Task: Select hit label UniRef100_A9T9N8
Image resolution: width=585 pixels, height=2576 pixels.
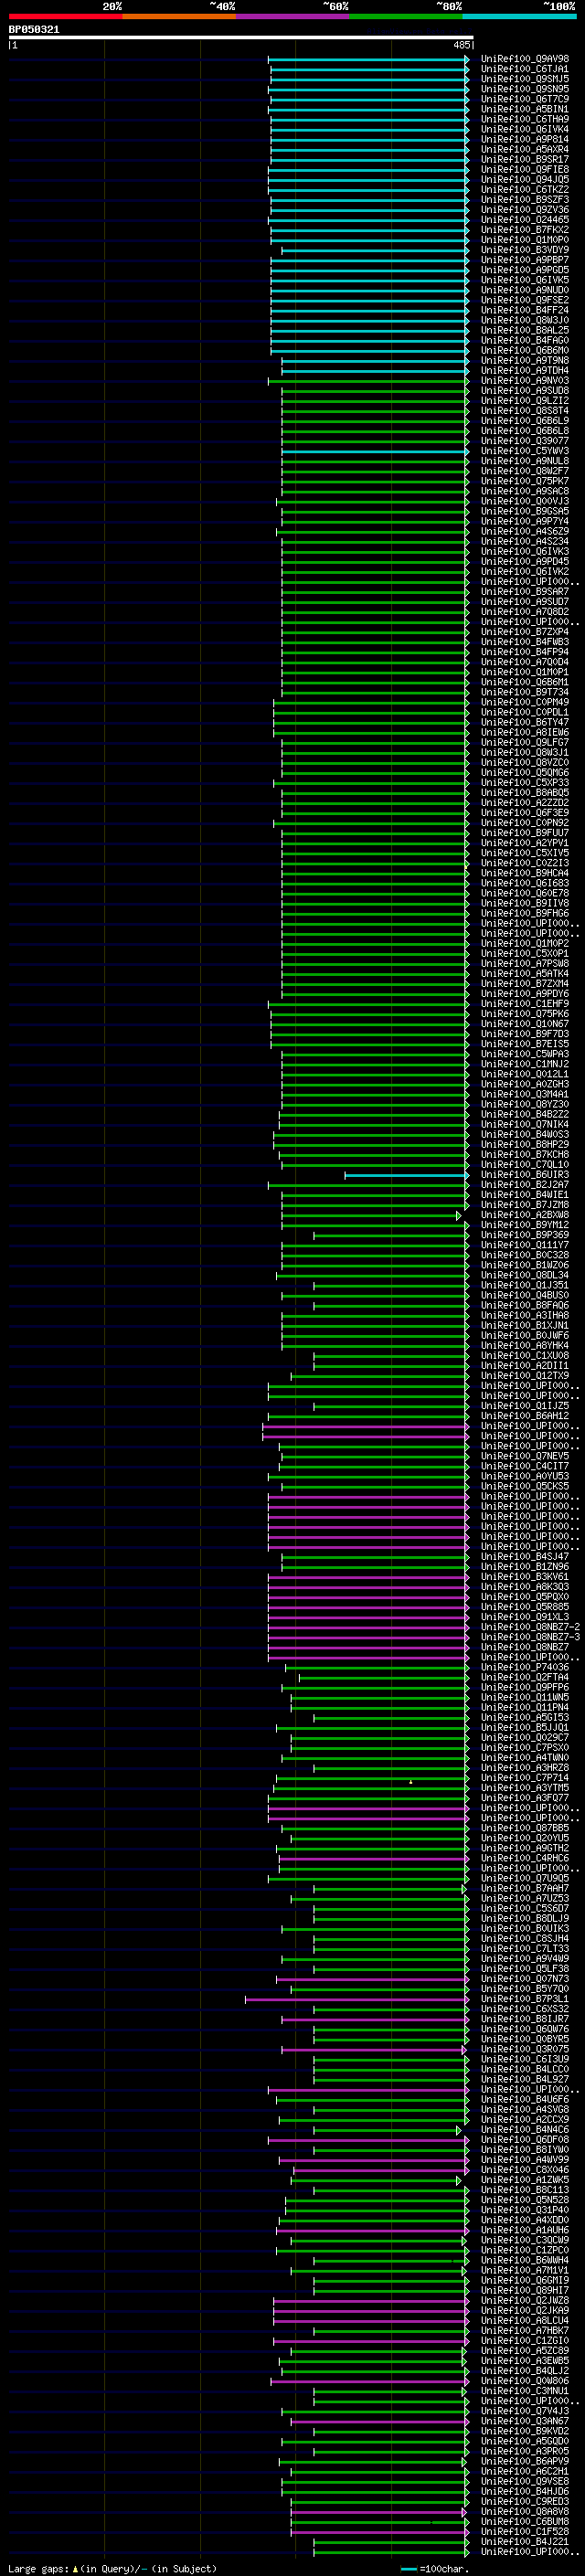Action: click(x=524, y=360)
